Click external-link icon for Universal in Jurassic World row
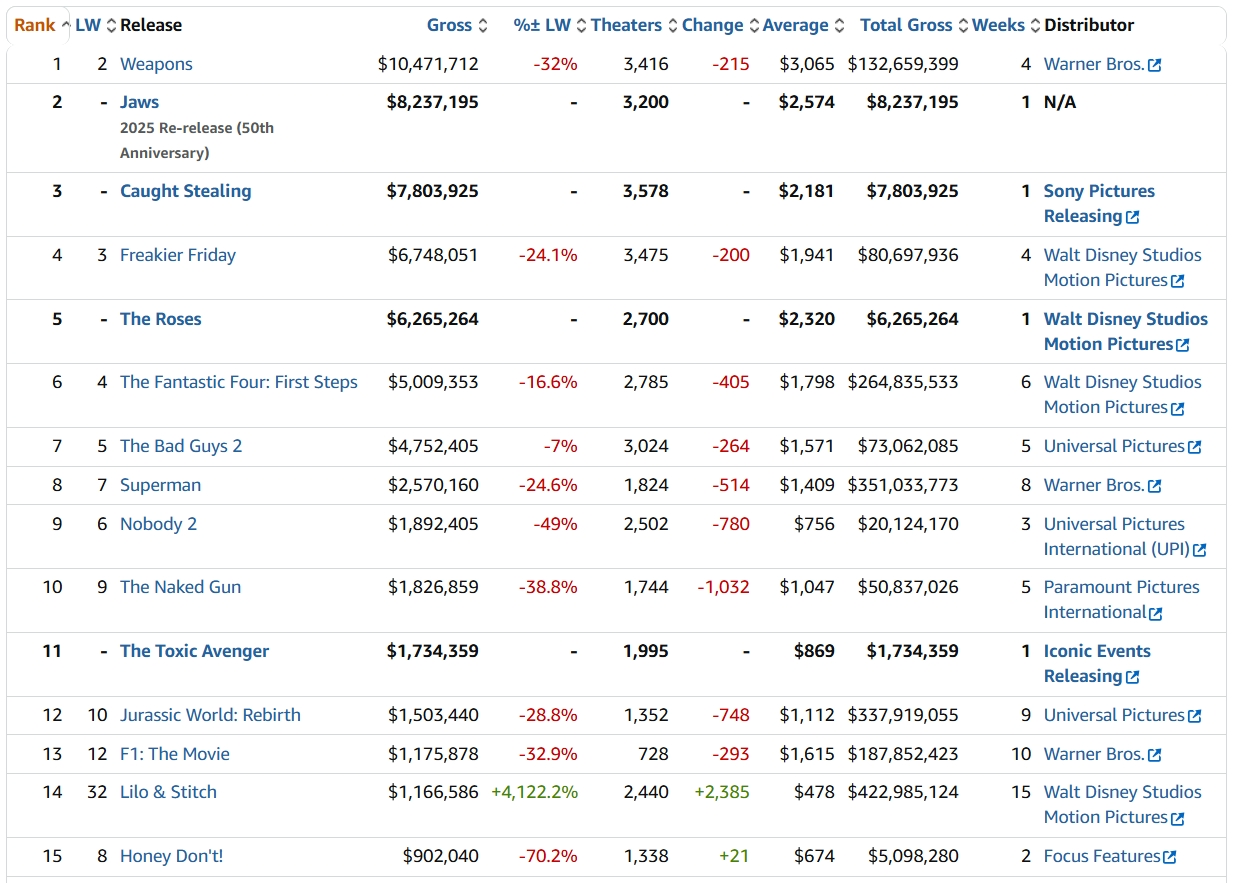The width and height of the screenshot is (1235, 883). click(x=1194, y=716)
